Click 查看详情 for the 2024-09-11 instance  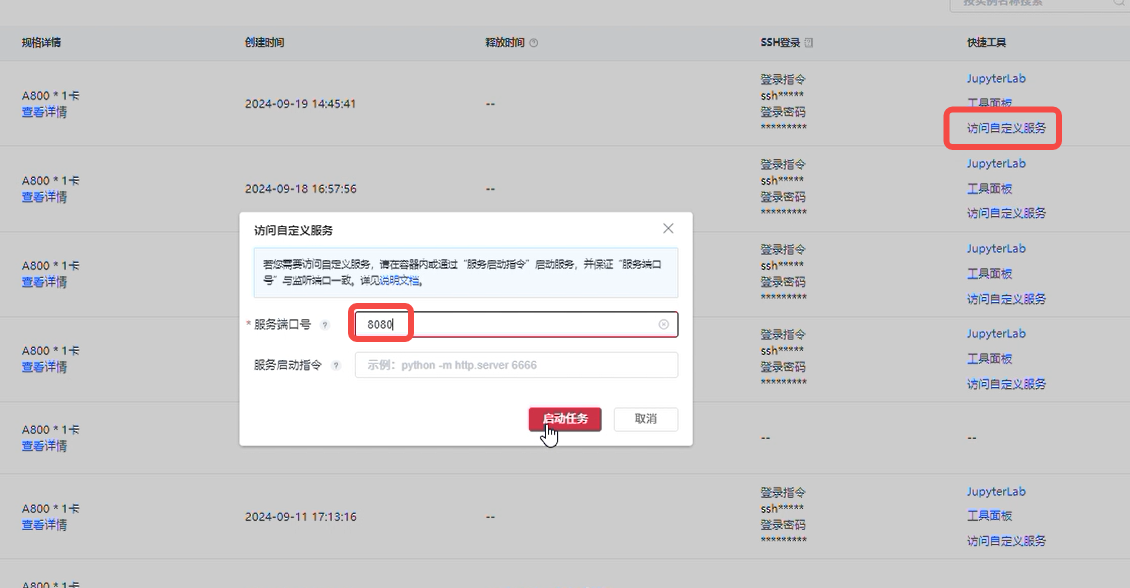pos(45,525)
